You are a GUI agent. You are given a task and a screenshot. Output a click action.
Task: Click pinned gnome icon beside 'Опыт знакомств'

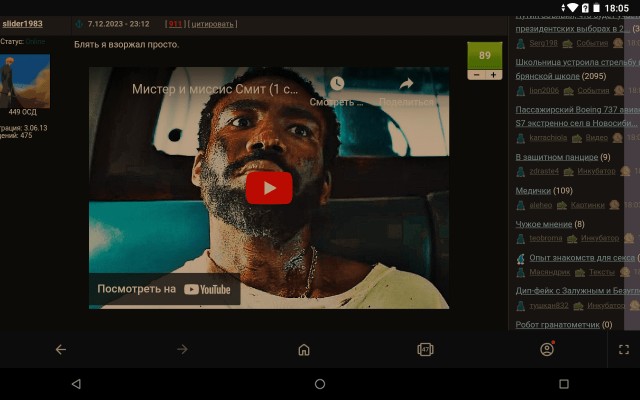(520, 258)
